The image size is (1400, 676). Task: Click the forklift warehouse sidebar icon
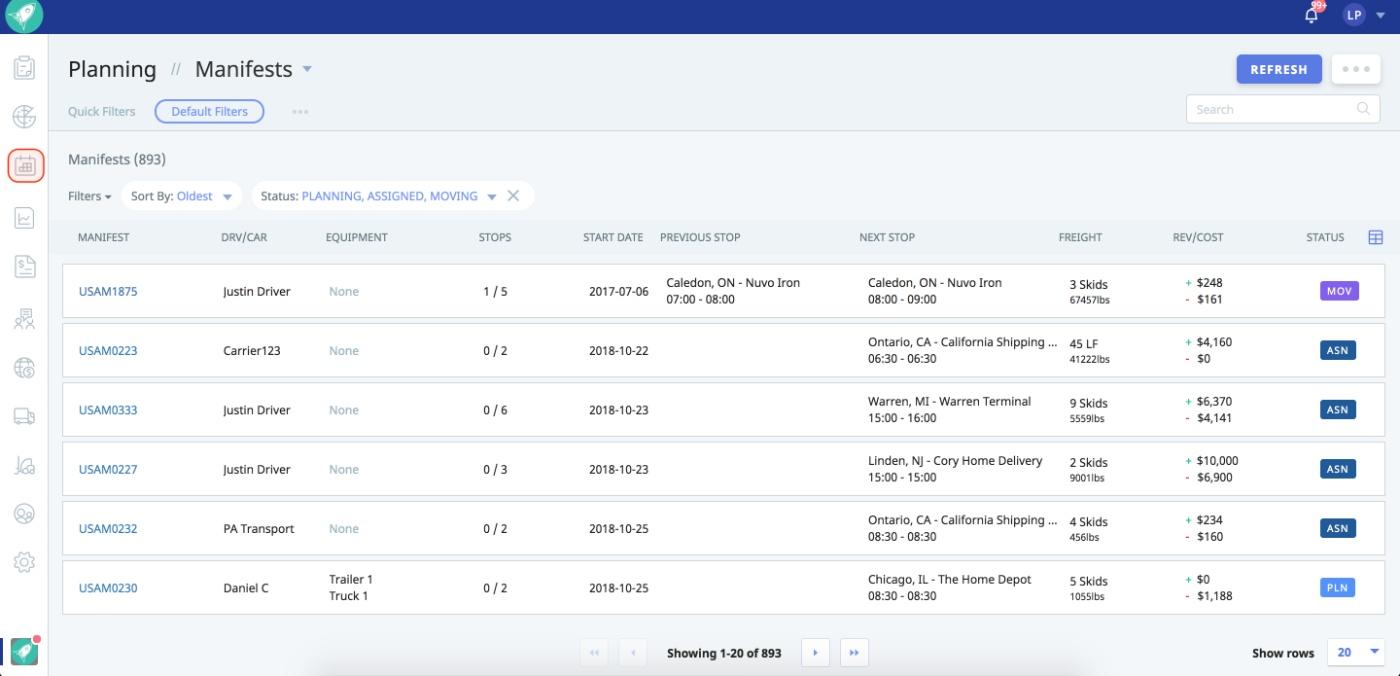click(x=24, y=465)
